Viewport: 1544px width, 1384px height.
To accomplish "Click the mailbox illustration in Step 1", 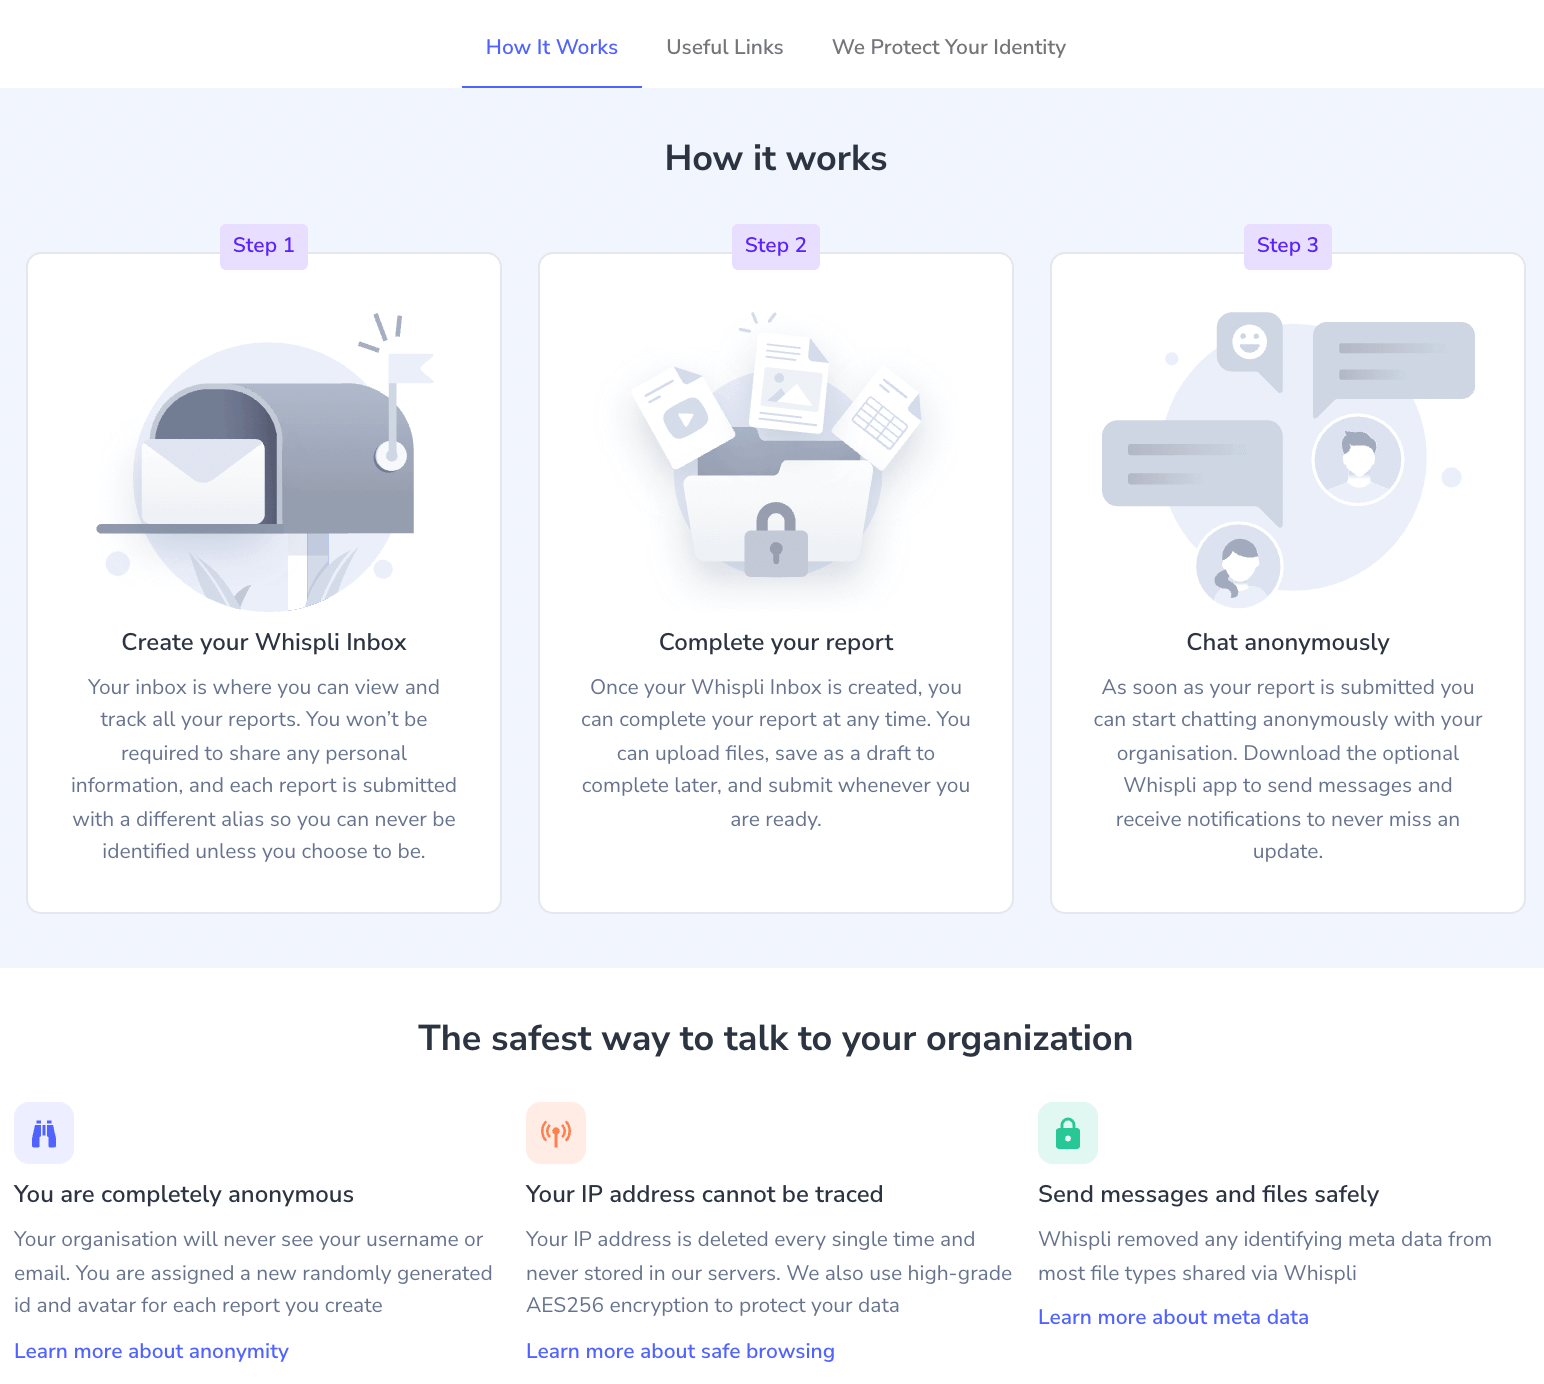I will tap(266, 462).
